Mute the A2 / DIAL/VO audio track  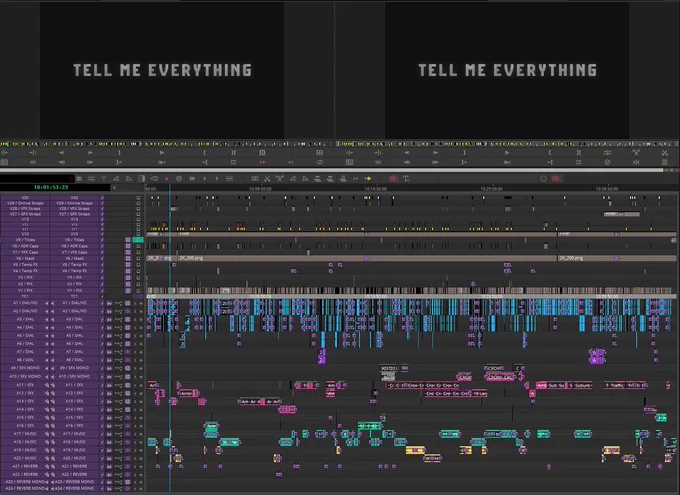point(141,311)
